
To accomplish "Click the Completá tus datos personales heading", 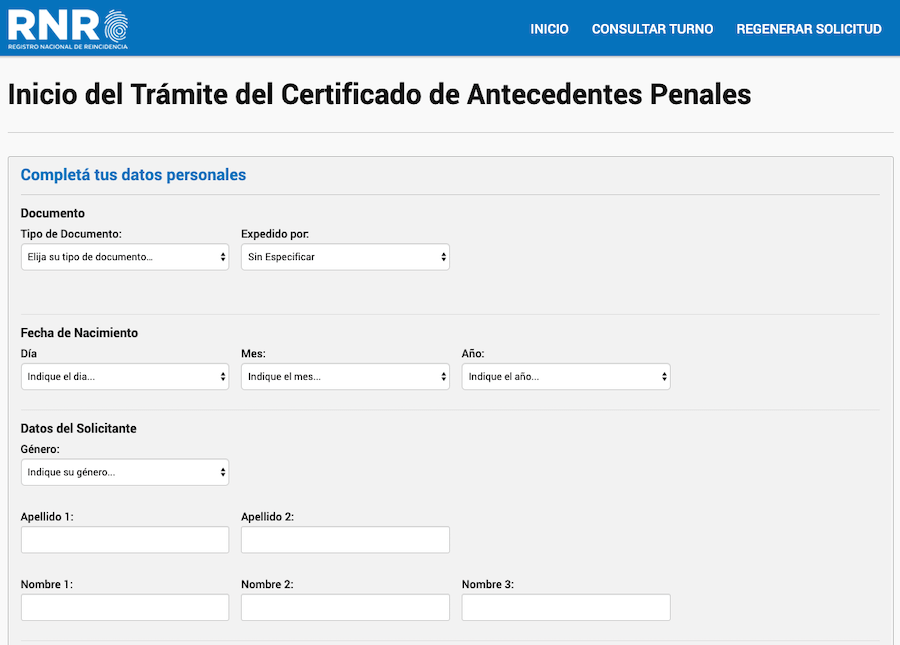I will pos(132,174).
